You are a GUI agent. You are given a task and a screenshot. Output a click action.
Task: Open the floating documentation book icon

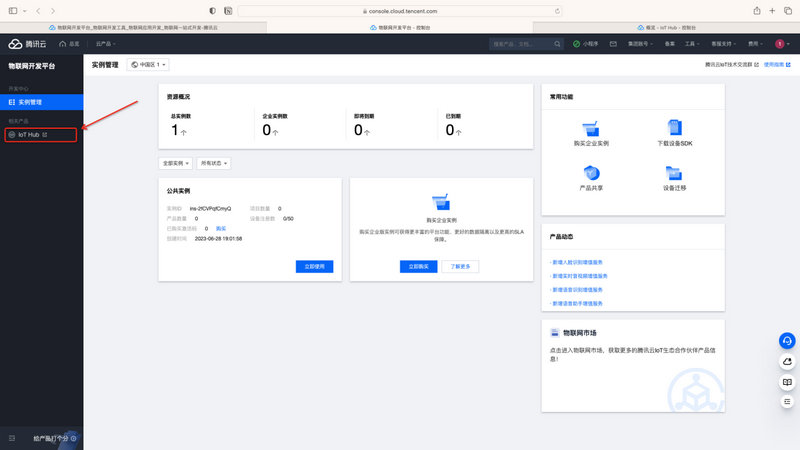pos(787,382)
